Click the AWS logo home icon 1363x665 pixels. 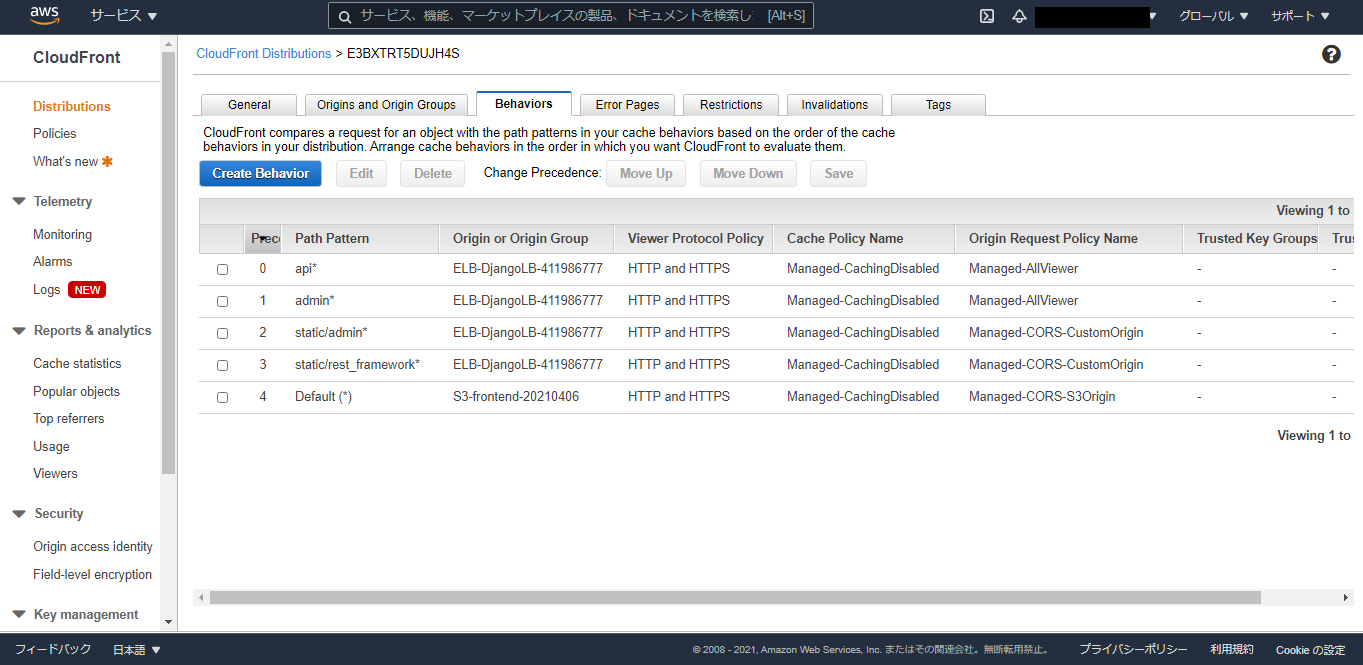click(x=46, y=15)
